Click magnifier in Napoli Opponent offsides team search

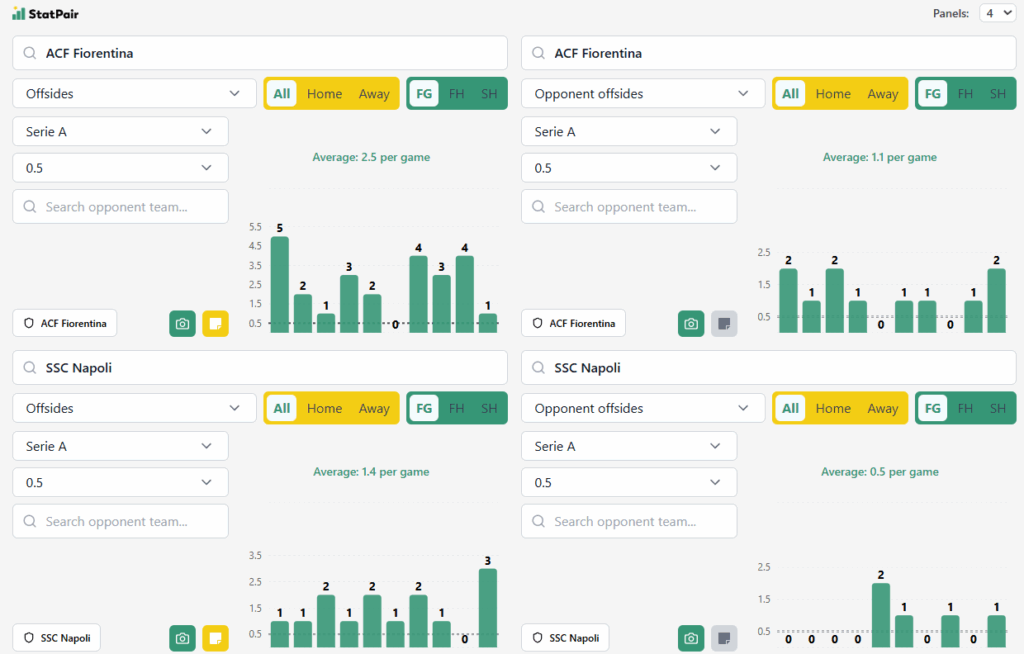point(538,368)
